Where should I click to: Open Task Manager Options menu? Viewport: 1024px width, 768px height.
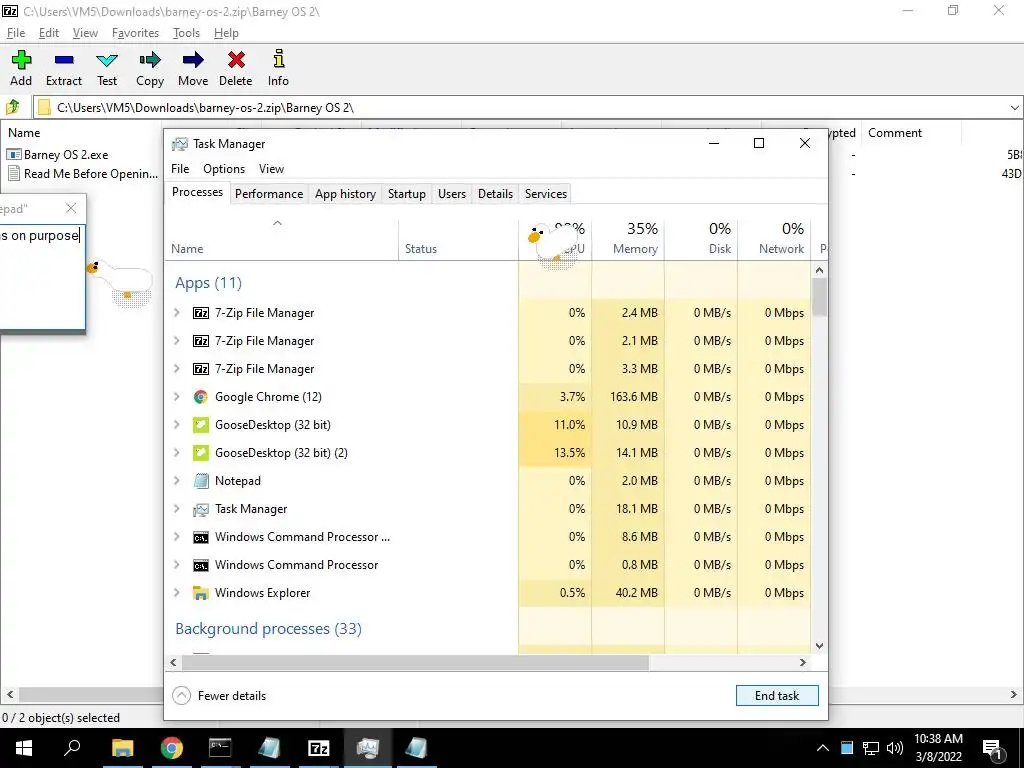tap(224, 169)
